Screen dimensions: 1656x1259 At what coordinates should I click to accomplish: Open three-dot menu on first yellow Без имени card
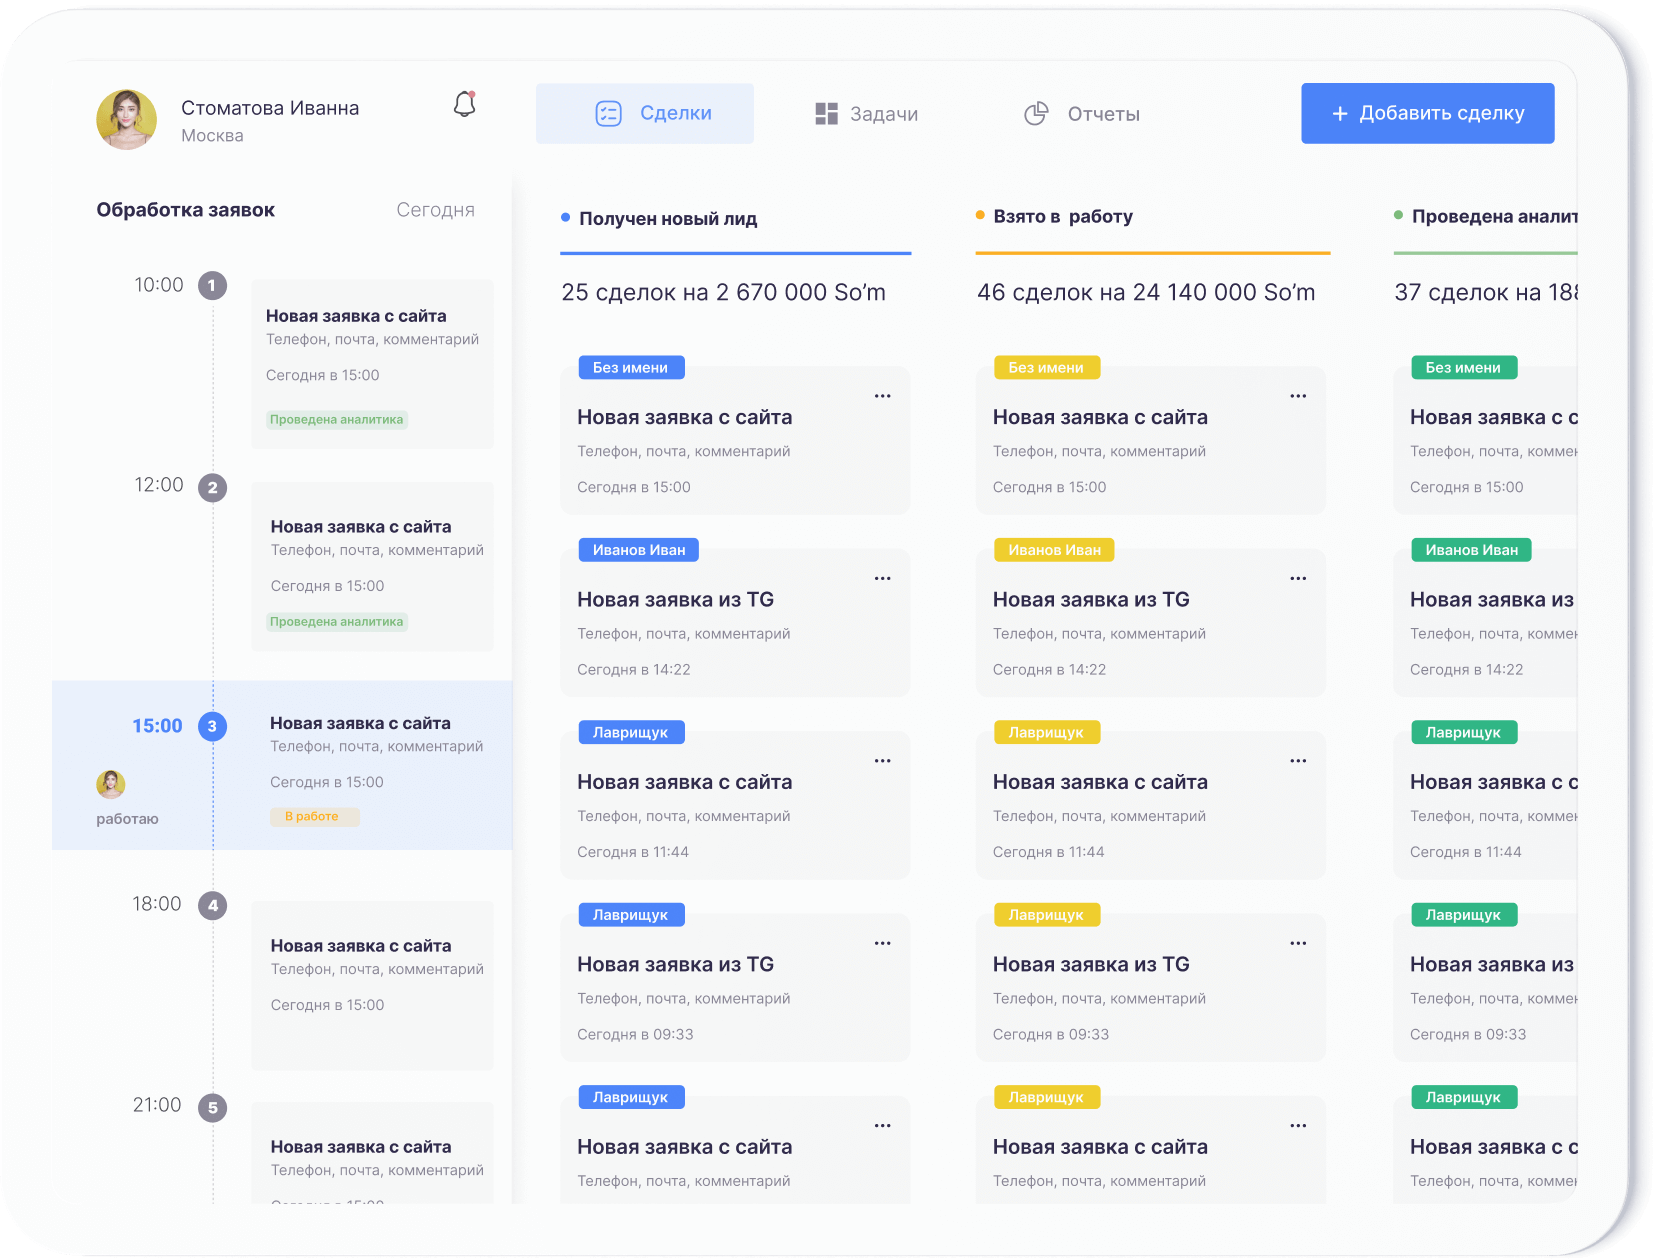point(1298,396)
